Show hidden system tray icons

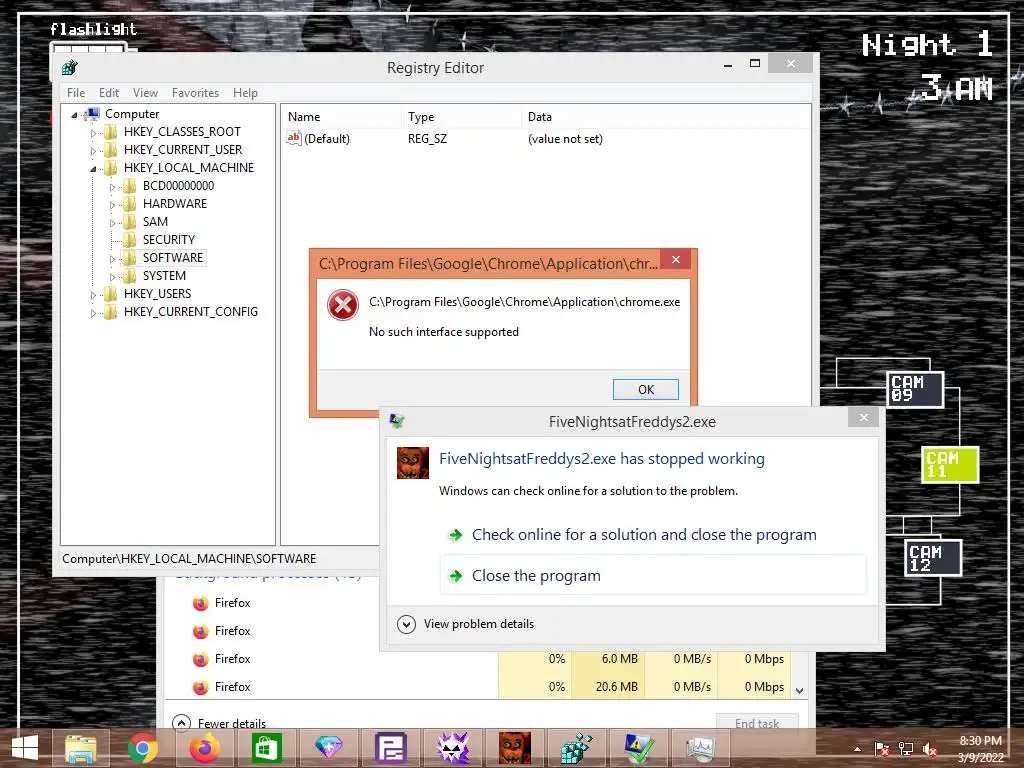[857, 749]
